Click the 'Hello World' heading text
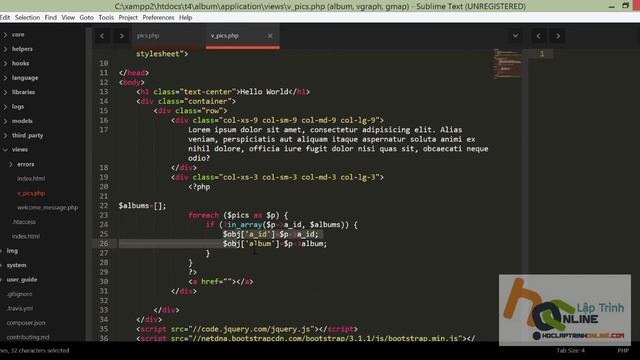This screenshot has width=640, height=360. pyautogui.click(x=264, y=92)
